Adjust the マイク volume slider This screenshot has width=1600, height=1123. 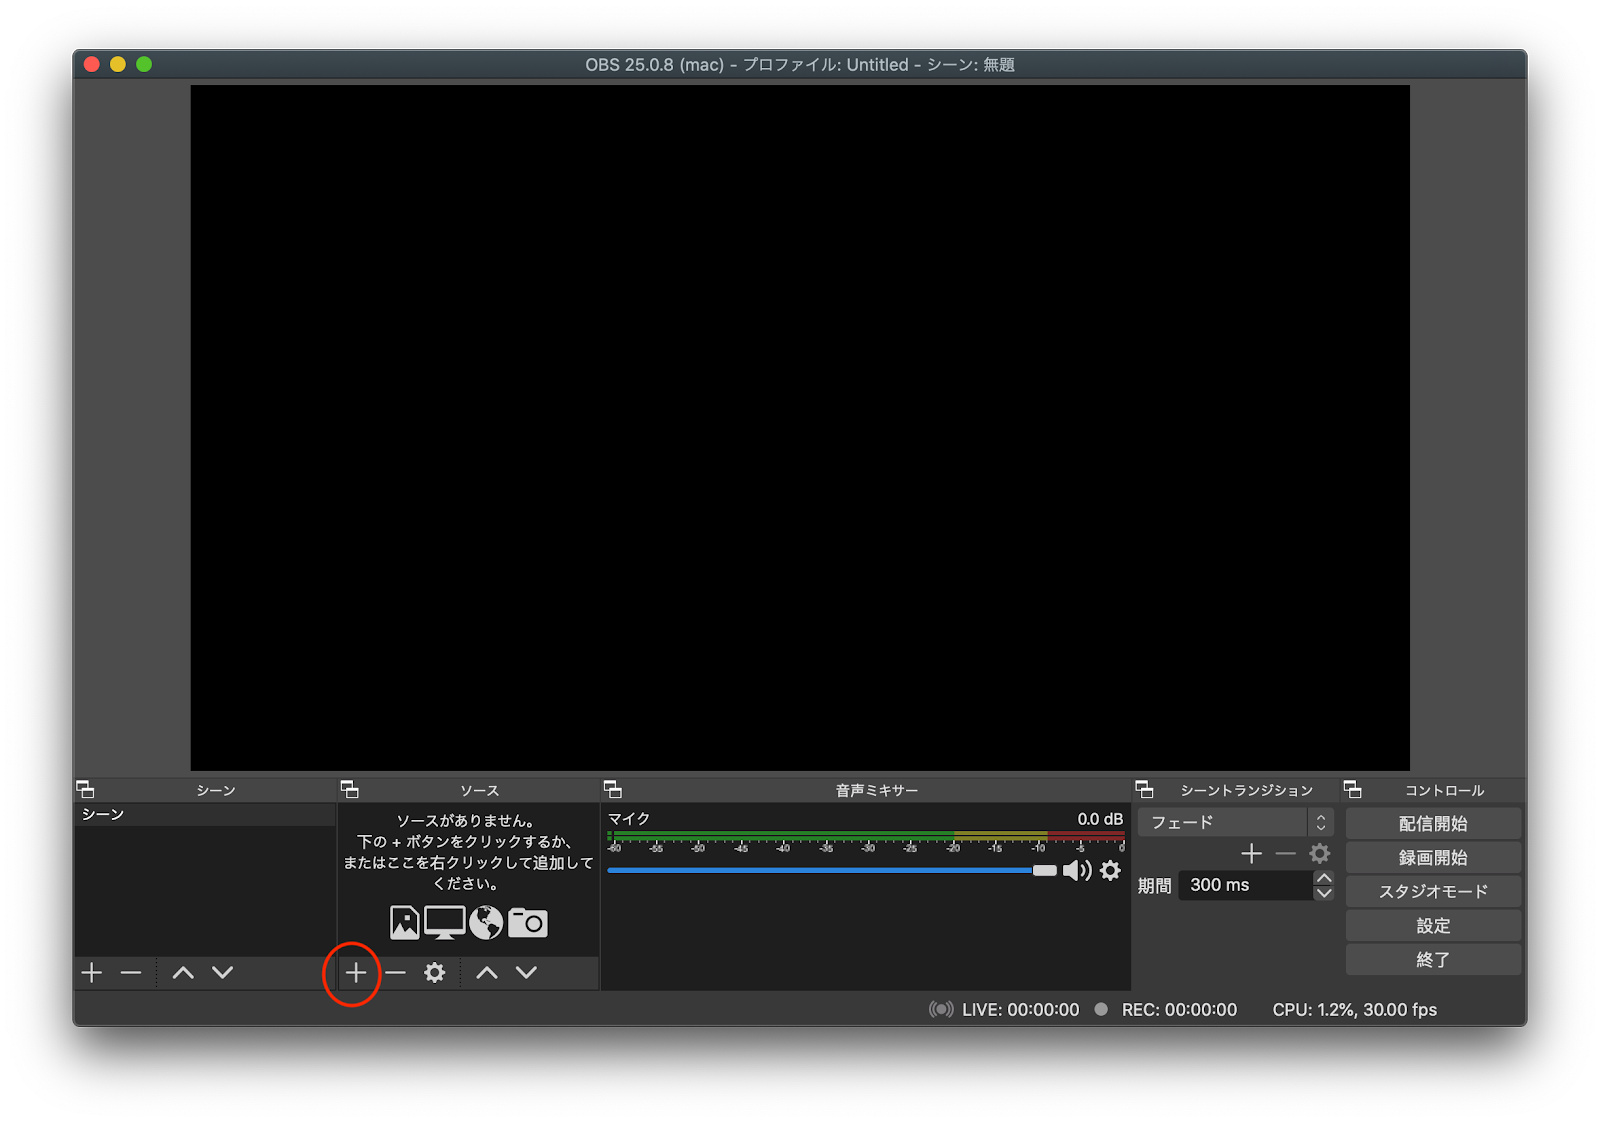(832, 871)
